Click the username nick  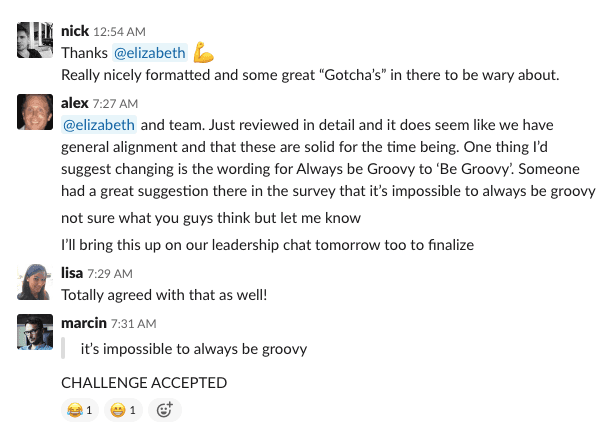(x=75, y=32)
